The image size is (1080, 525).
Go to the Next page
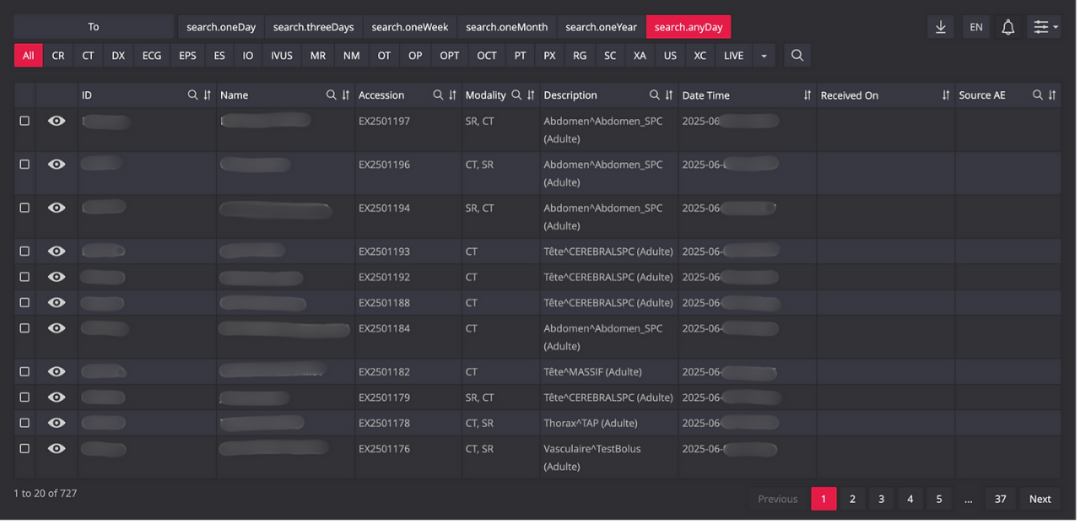coord(1040,499)
